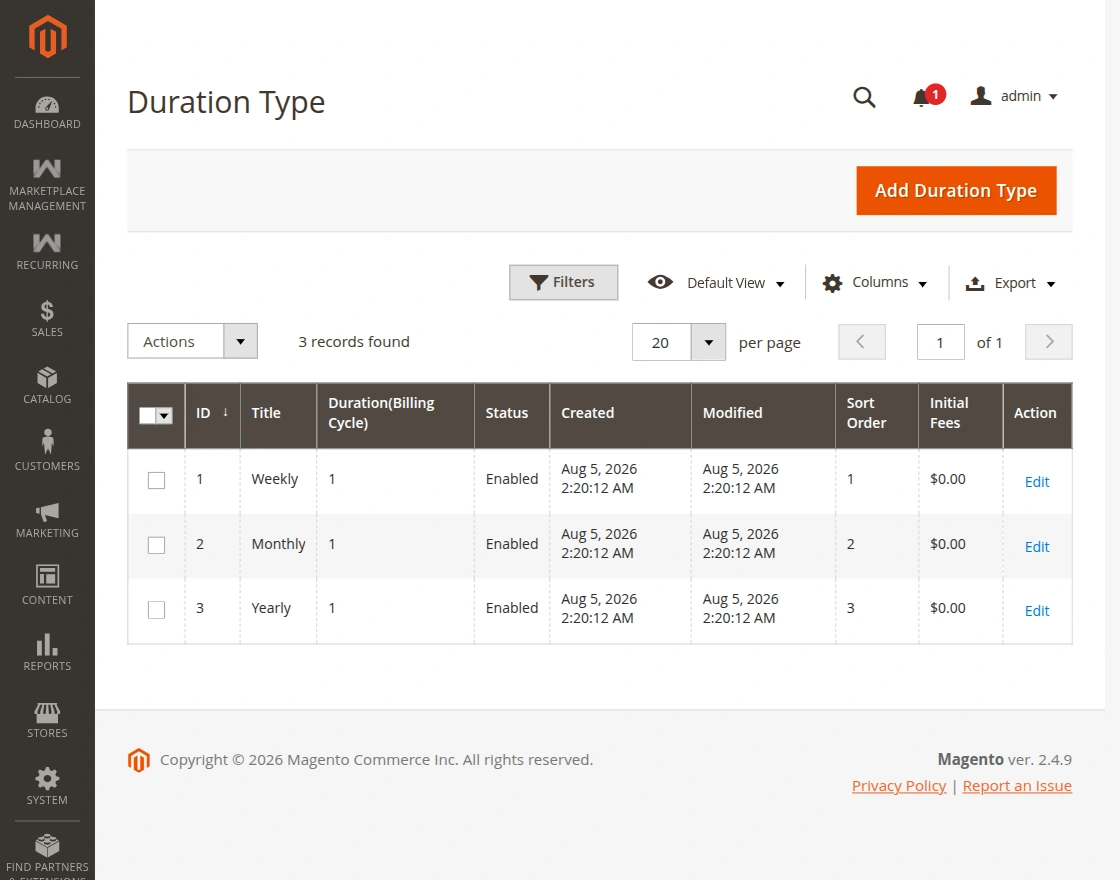Open the Catalog menu
The width and height of the screenshot is (1120, 880).
point(47,386)
